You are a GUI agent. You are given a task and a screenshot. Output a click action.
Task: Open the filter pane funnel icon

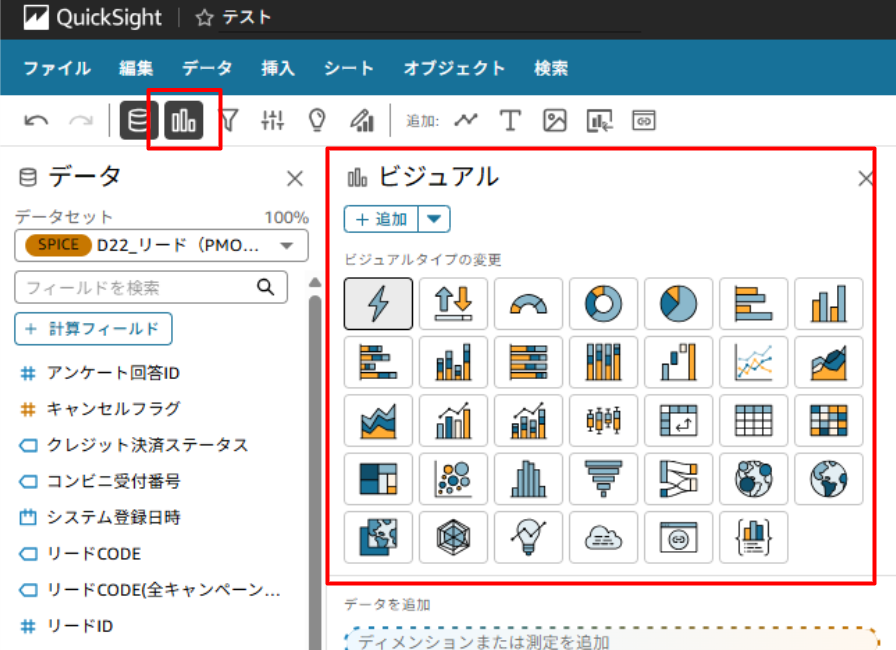tap(229, 121)
